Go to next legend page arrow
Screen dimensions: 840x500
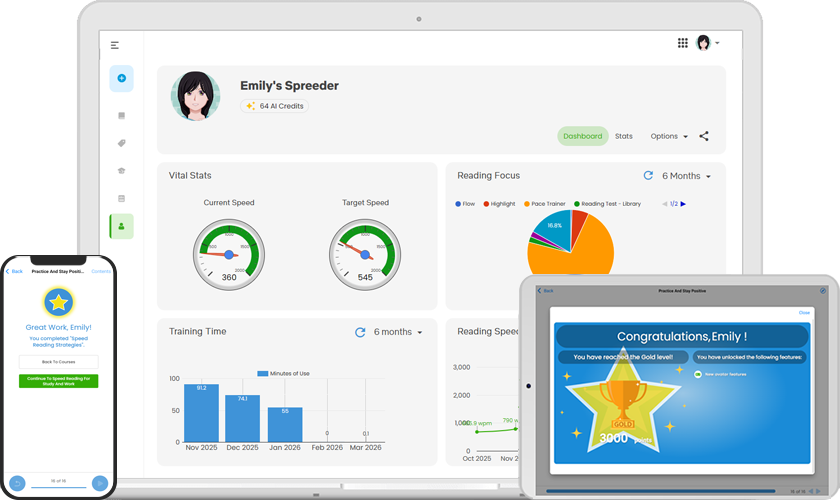click(683, 204)
